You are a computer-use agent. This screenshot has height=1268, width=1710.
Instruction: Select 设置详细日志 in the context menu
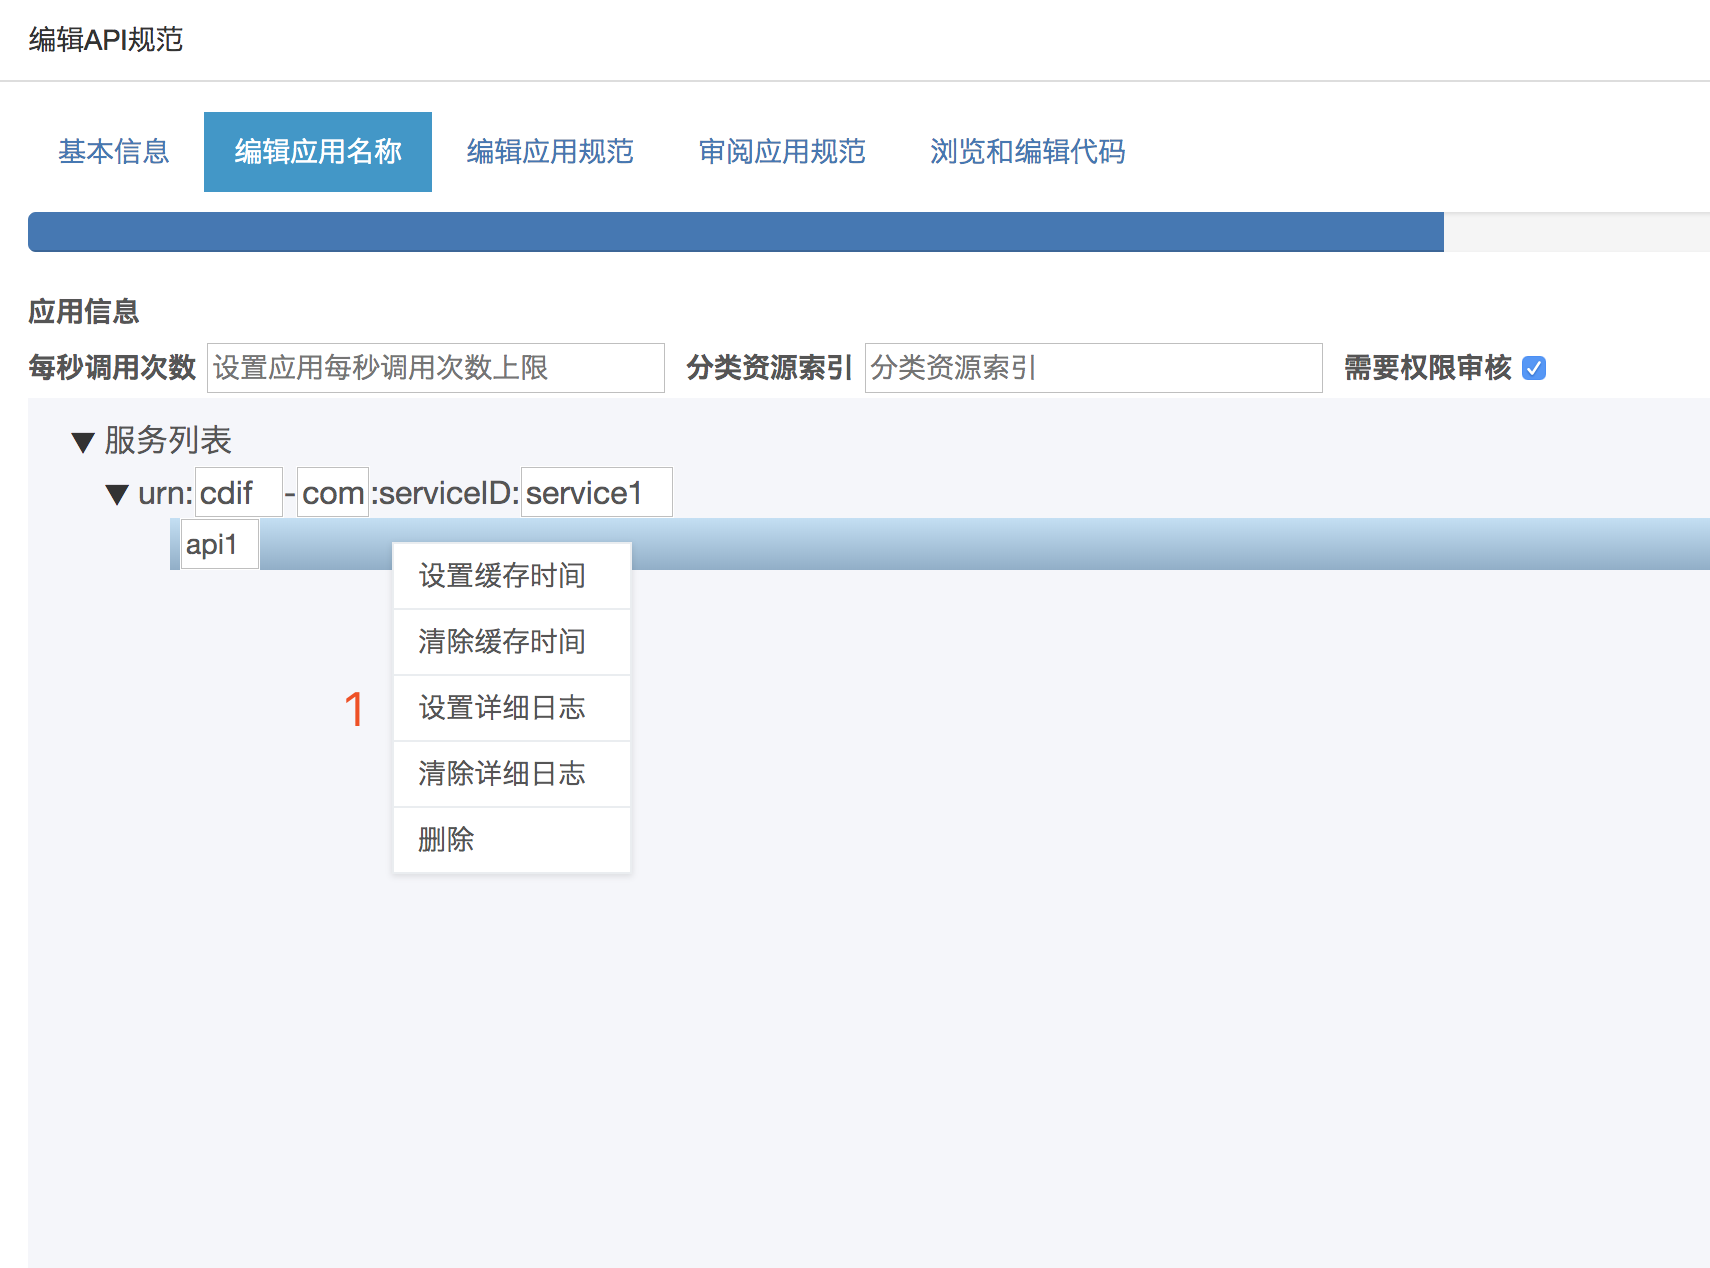tap(512, 708)
